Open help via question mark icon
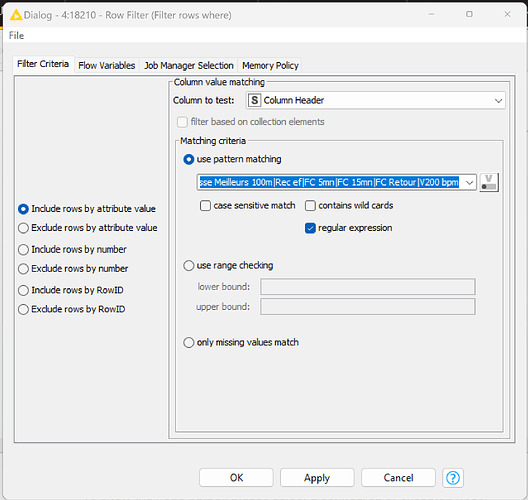528x500 pixels. coord(453,477)
